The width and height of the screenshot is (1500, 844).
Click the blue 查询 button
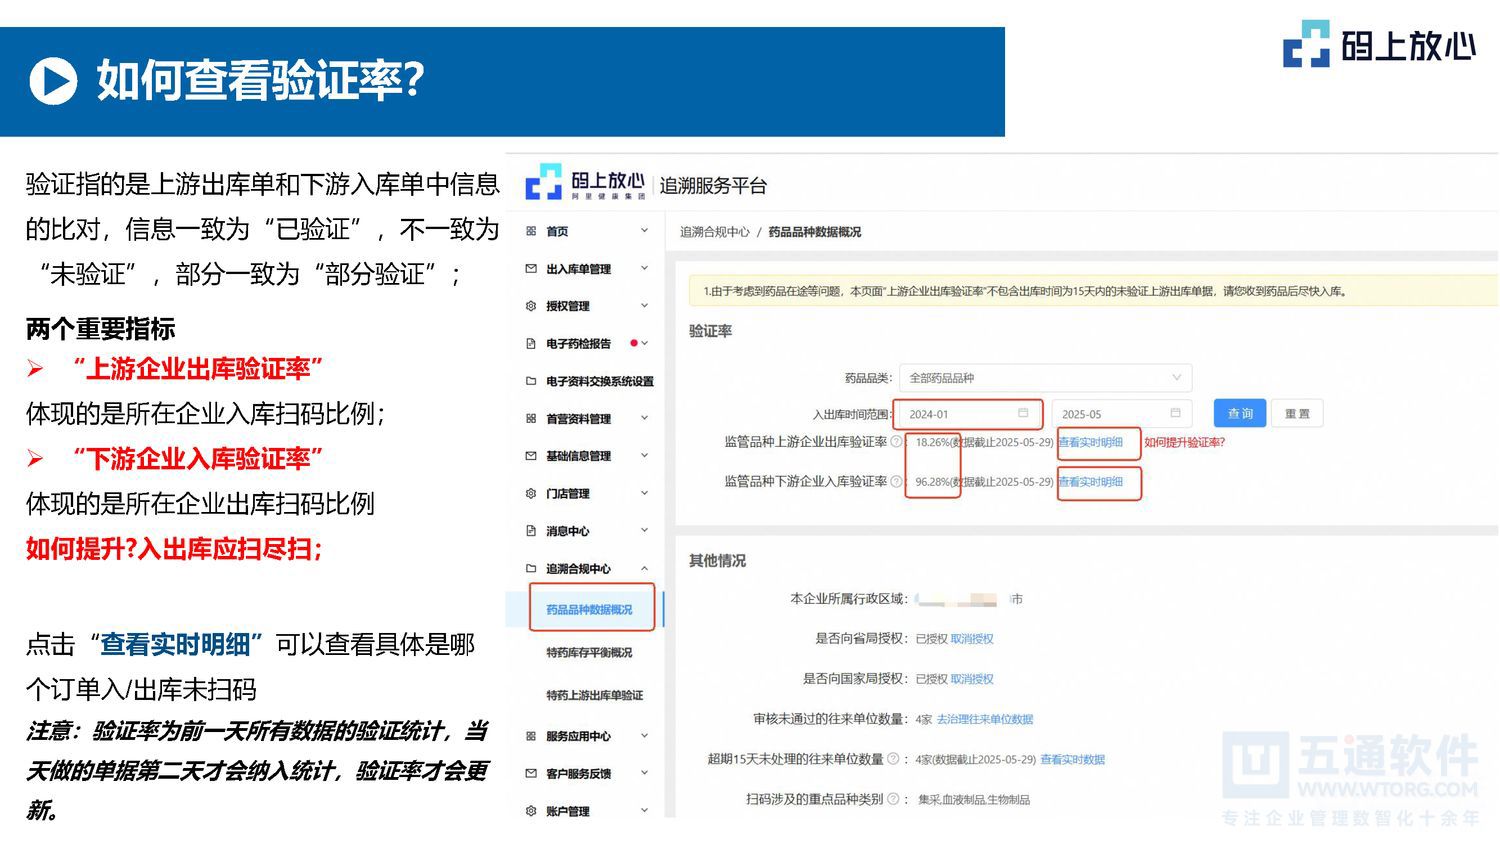[1238, 413]
